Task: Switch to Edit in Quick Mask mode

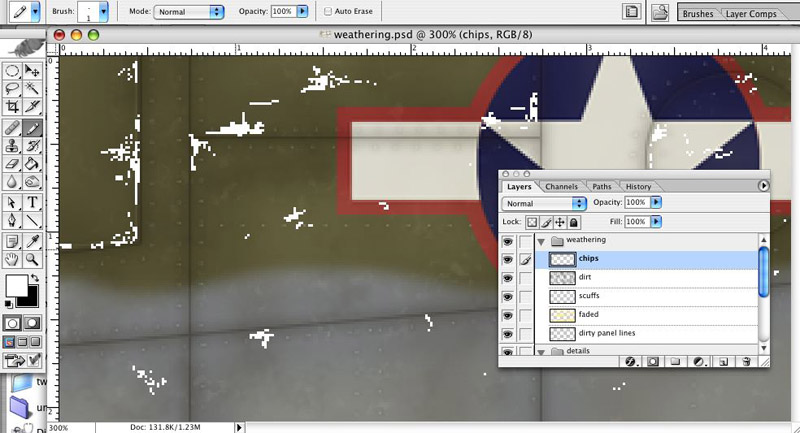Action: pyautogui.click(x=32, y=323)
